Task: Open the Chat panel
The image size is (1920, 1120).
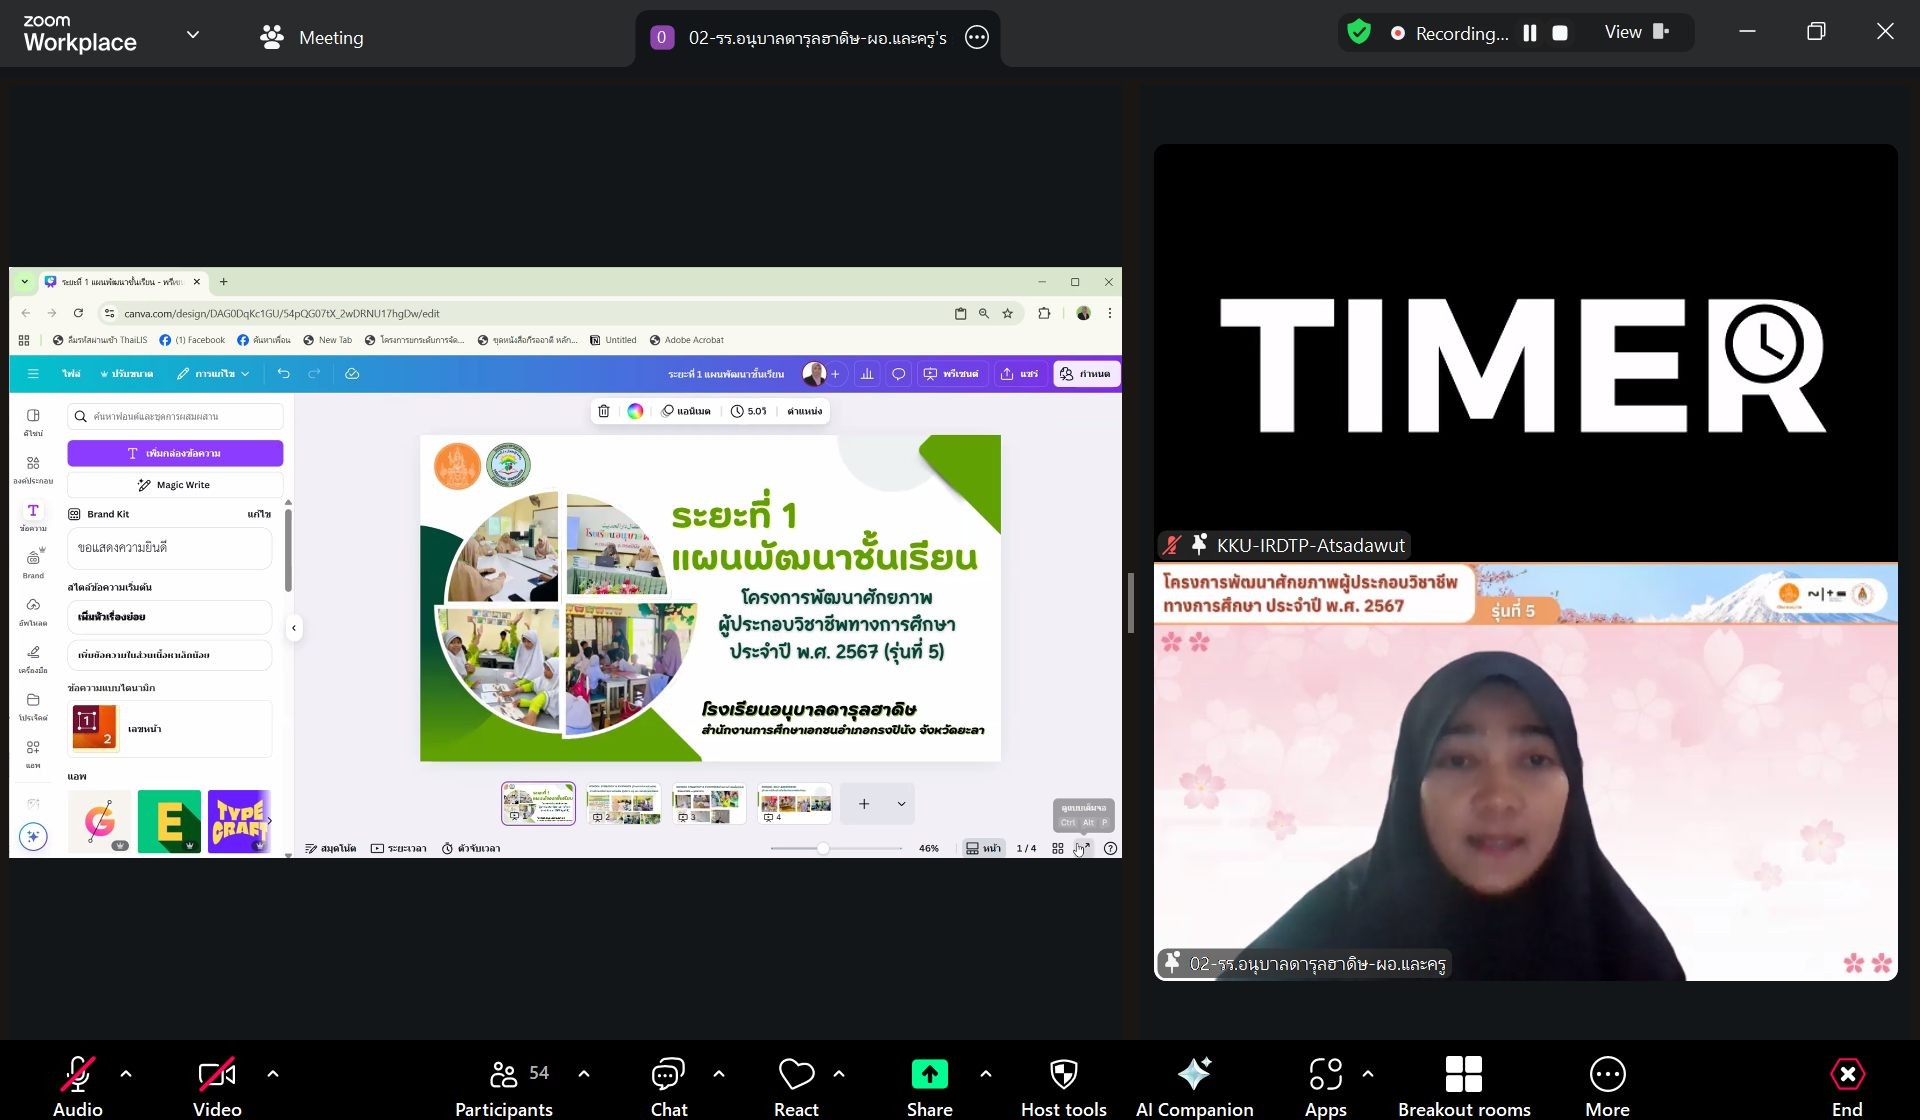Action: coord(668,1075)
